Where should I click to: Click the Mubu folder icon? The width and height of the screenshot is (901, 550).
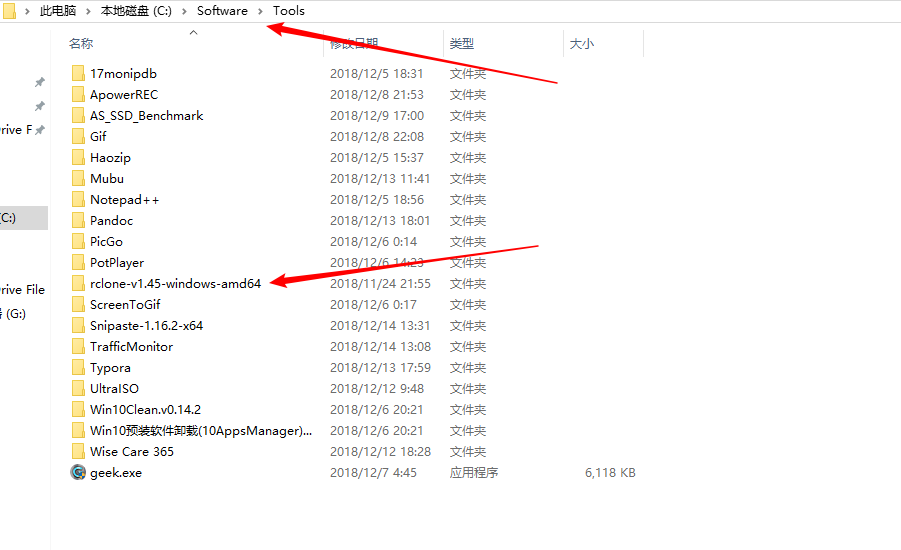pos(78,179)
